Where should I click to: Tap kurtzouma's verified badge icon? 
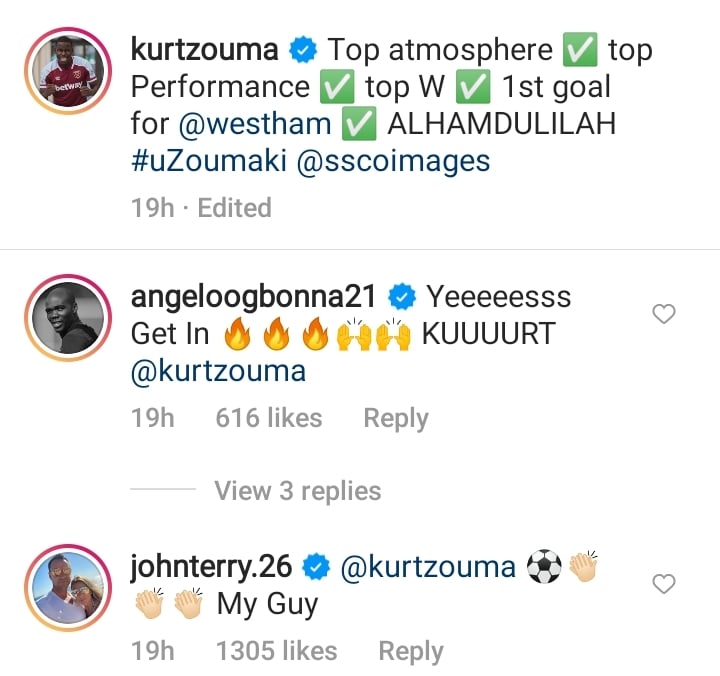303,50
